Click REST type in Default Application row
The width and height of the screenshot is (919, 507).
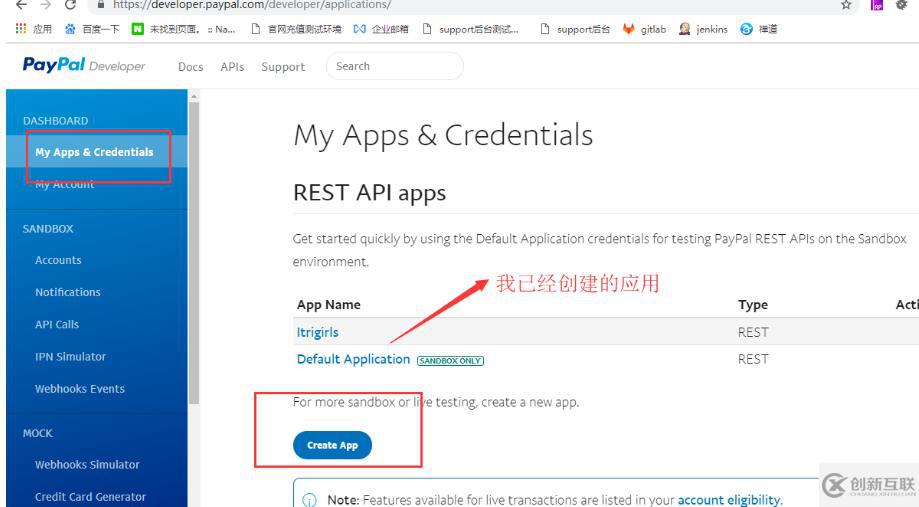pyautogui.click(x=753, y=359)
